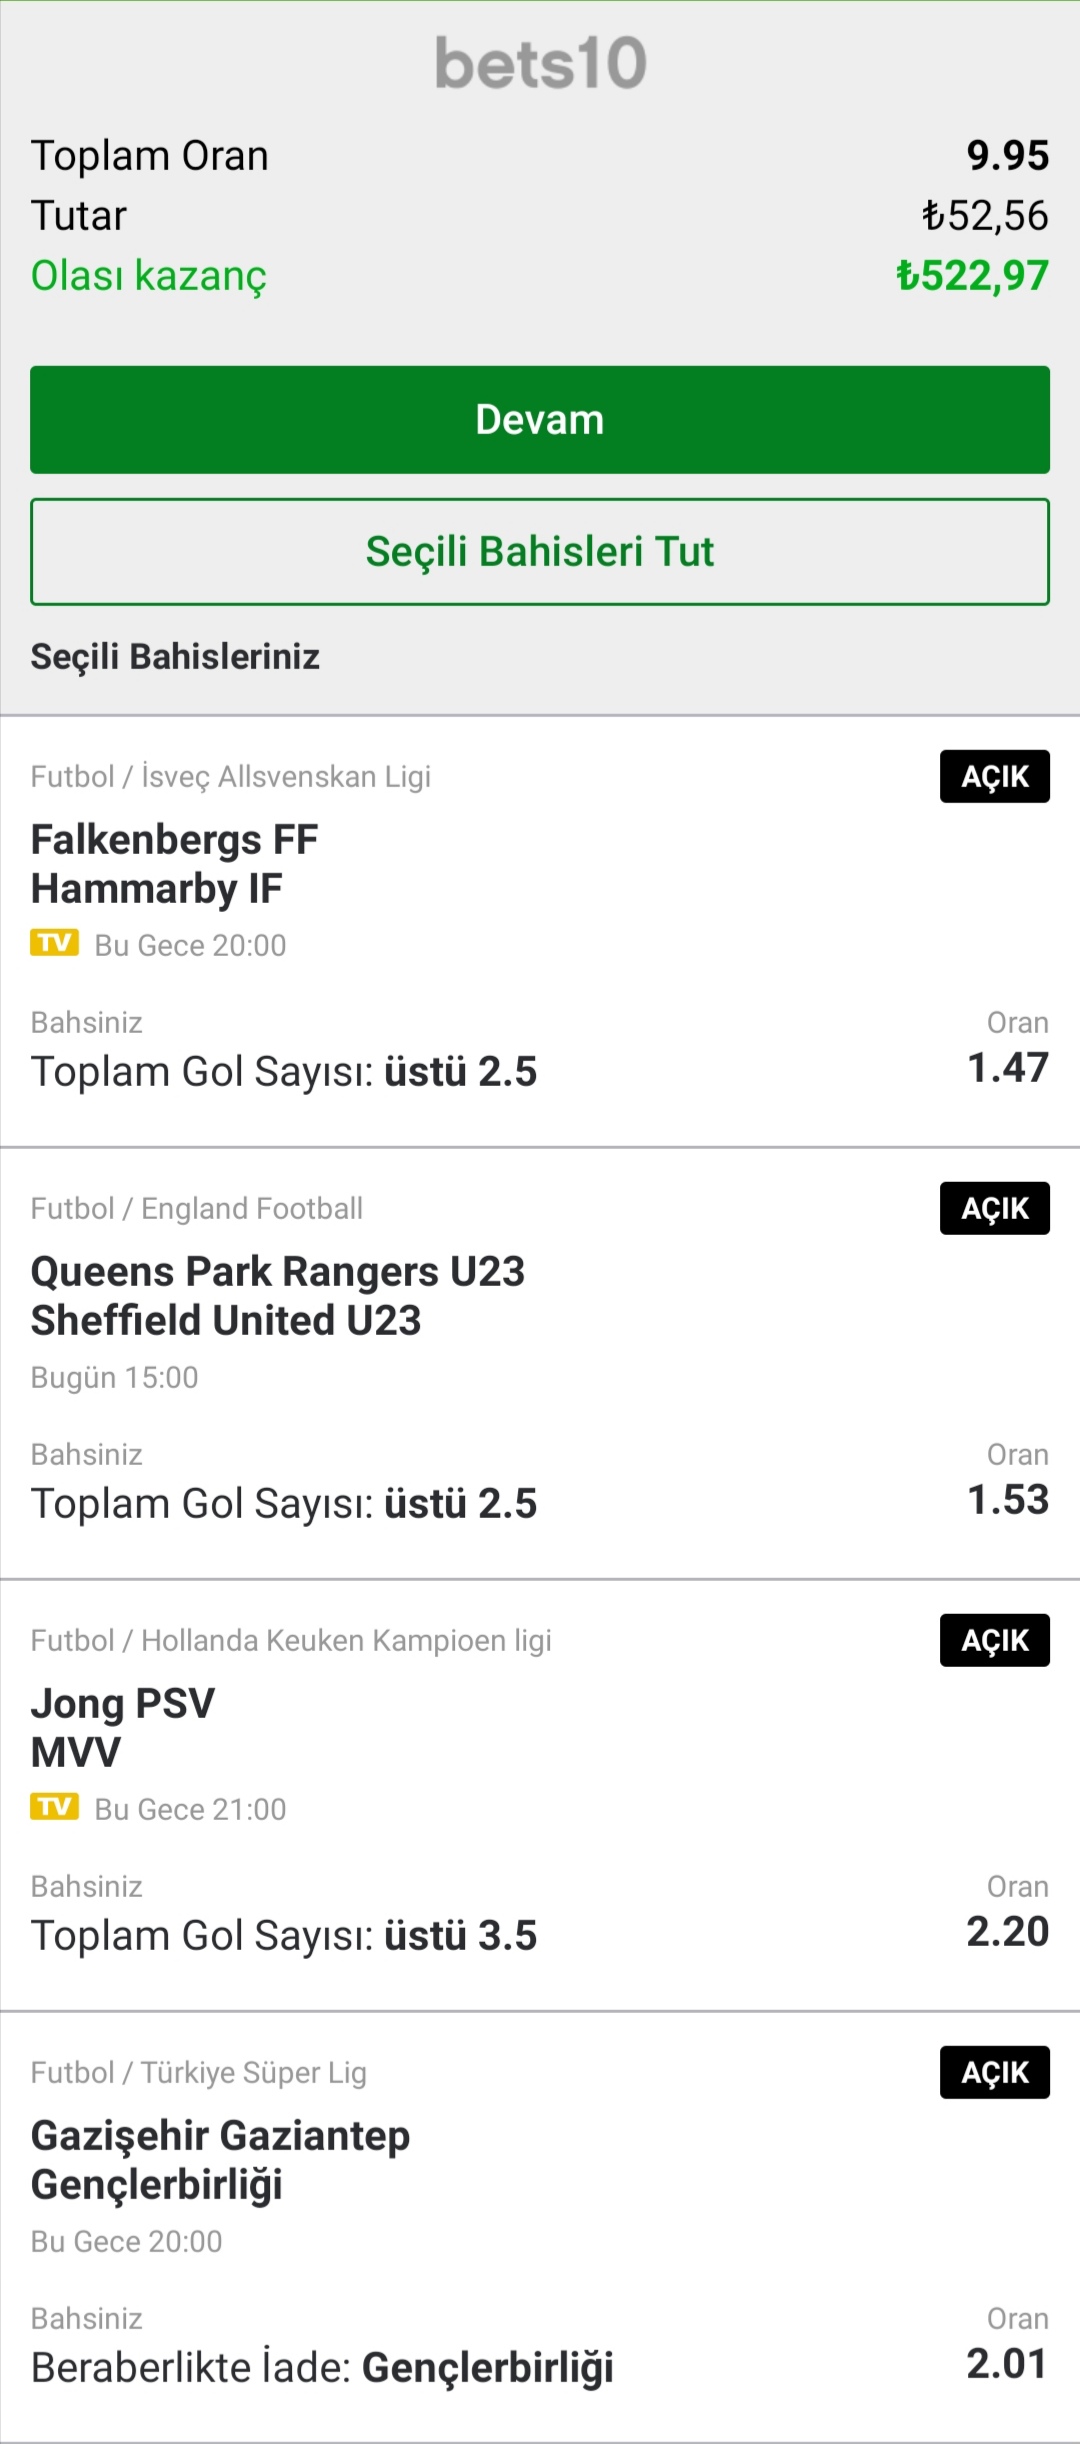Click the TV icon for Falkenbergs FF match
This screenshot has height=2444, width=1080.
(x=54, y=943)
